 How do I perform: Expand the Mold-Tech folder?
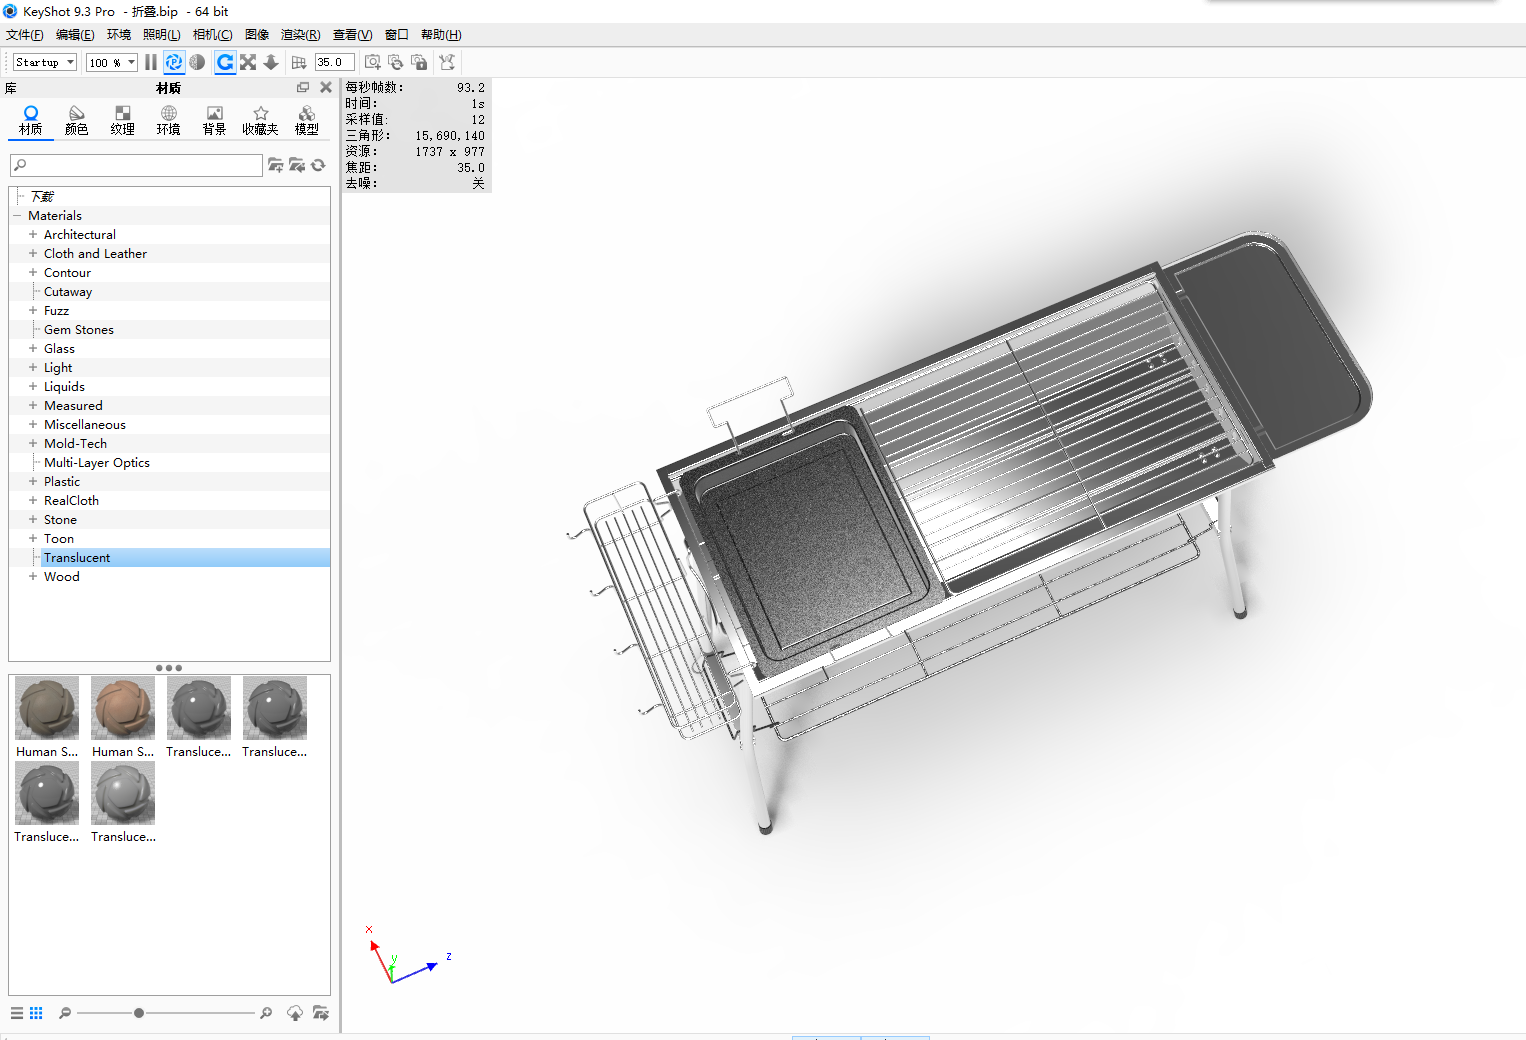click(x=33, y=444)
